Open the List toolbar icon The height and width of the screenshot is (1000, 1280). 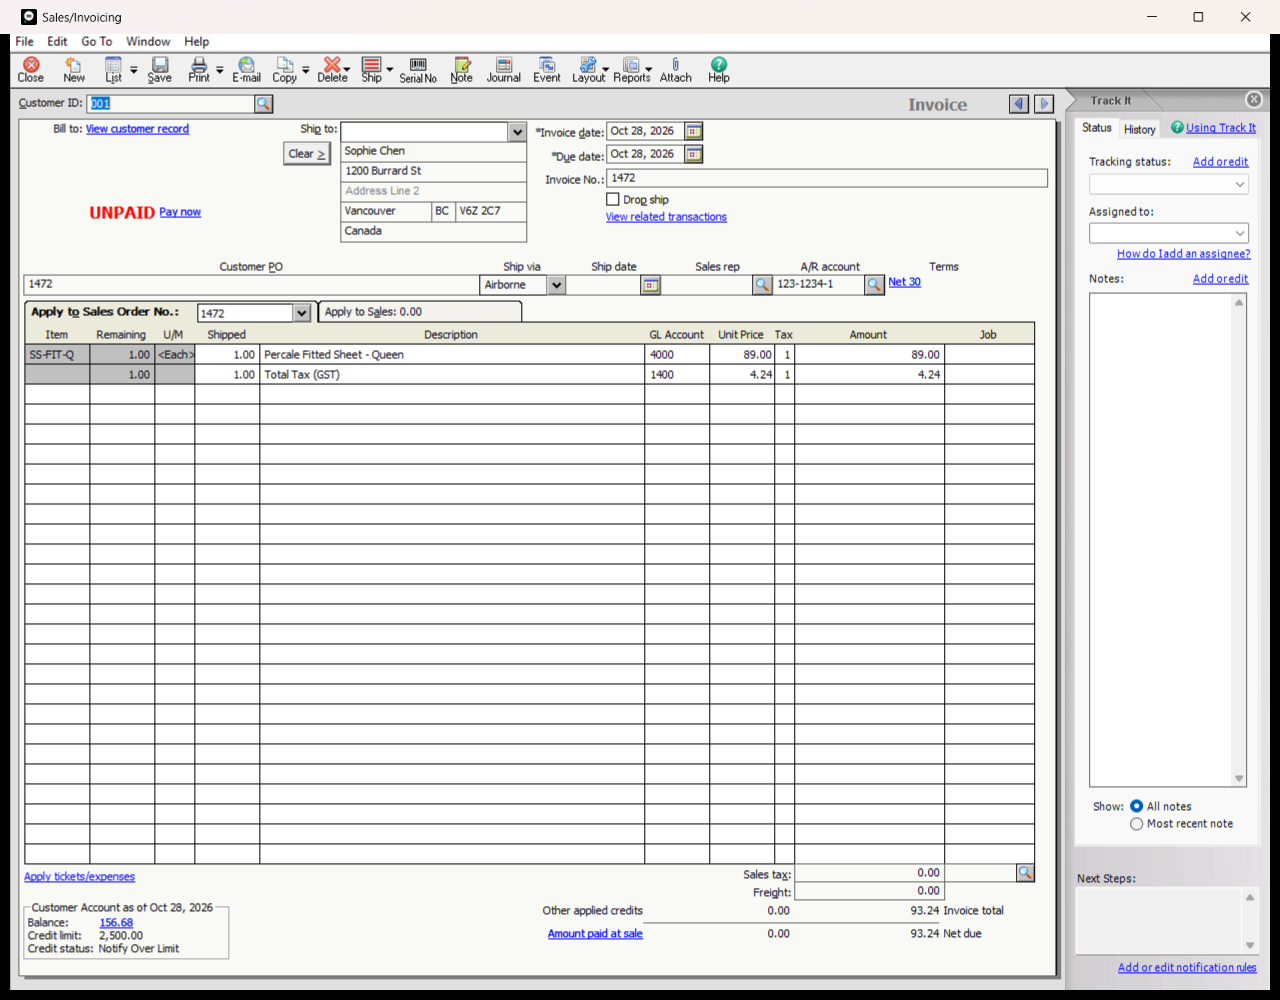click(x=113, y=70)
